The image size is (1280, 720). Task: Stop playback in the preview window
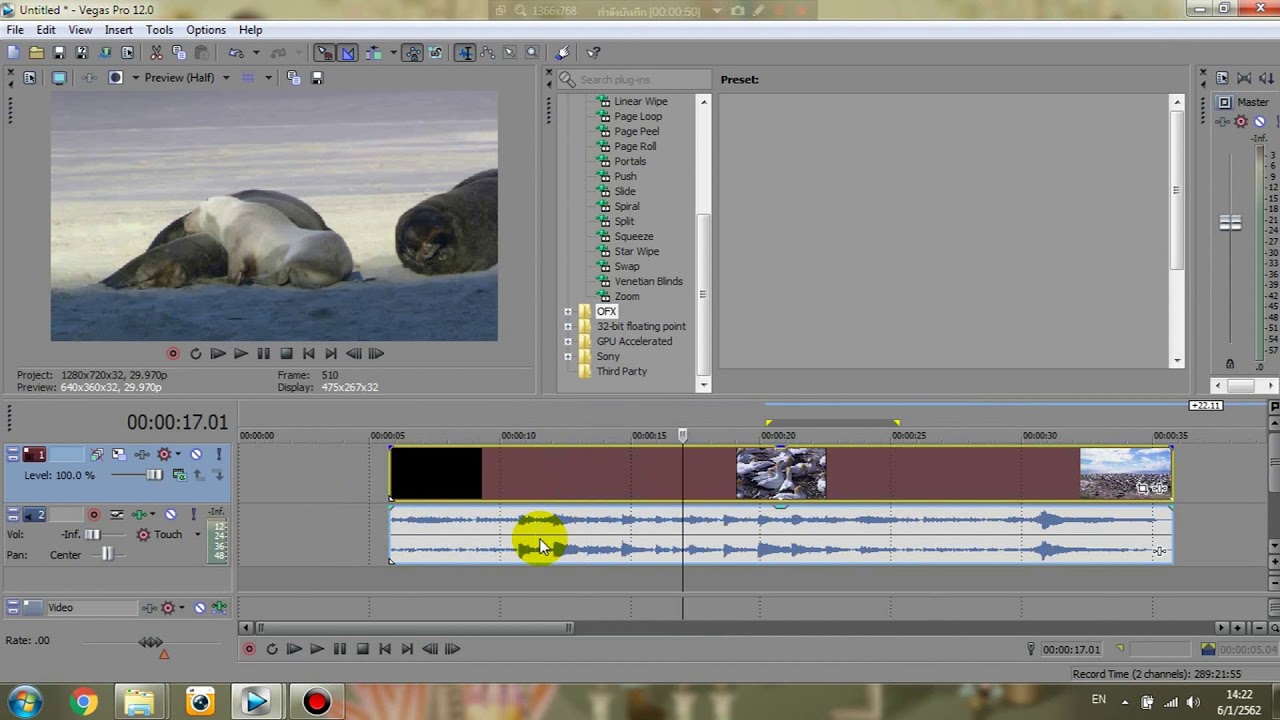coord(286,354)
